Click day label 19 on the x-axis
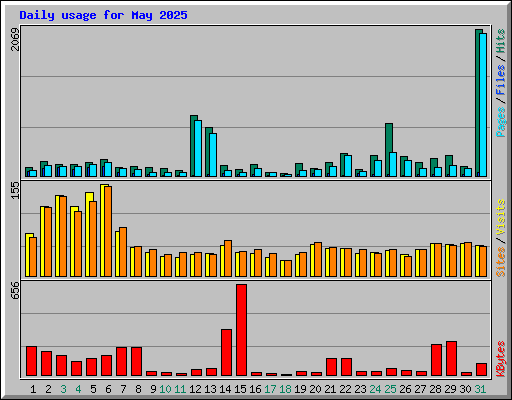Viewport: 512px width, 400px height. [300, 389]
